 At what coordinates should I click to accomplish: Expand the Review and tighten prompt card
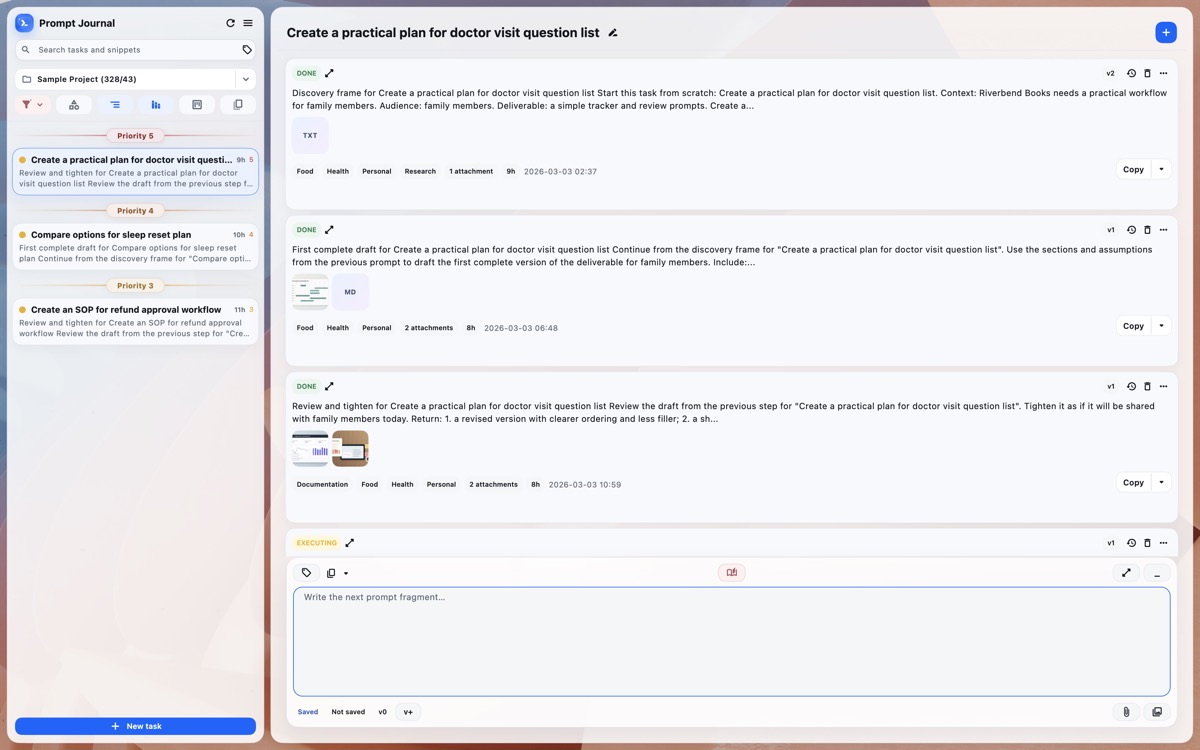pyautogui.click(x=330, y=386)
